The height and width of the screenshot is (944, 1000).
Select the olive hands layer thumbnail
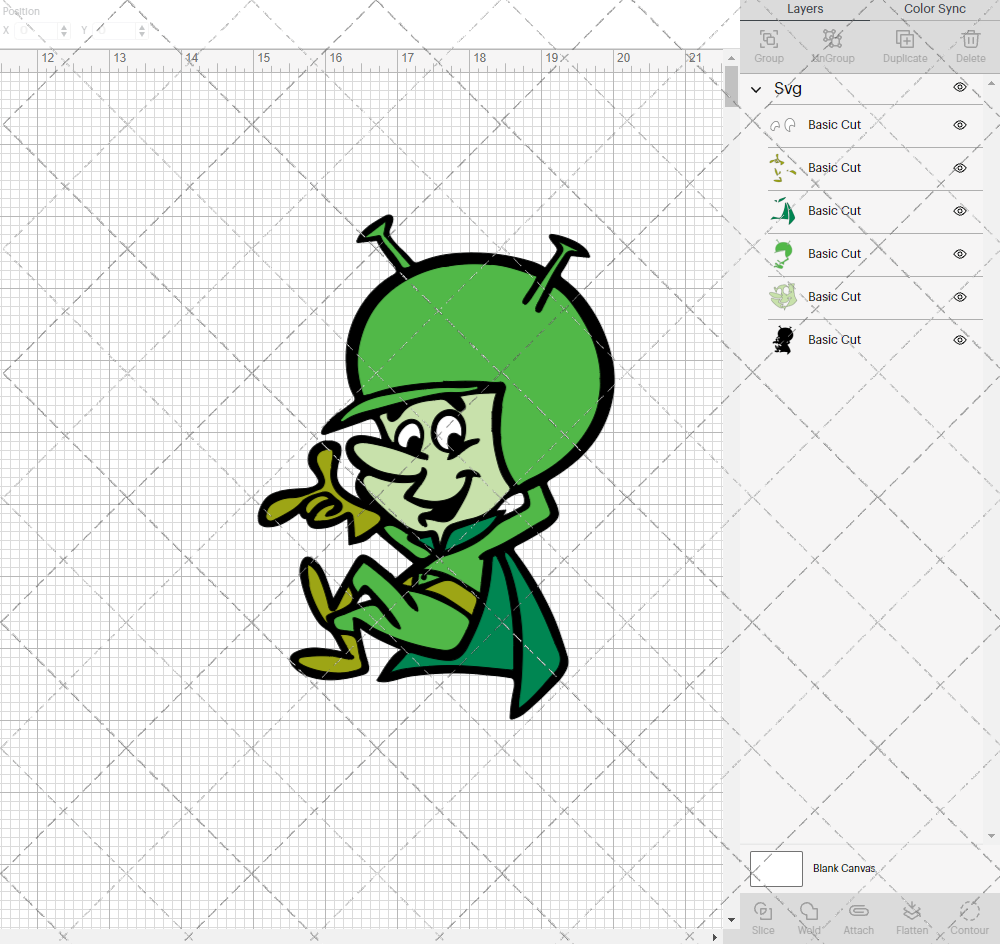coord(783,168)
